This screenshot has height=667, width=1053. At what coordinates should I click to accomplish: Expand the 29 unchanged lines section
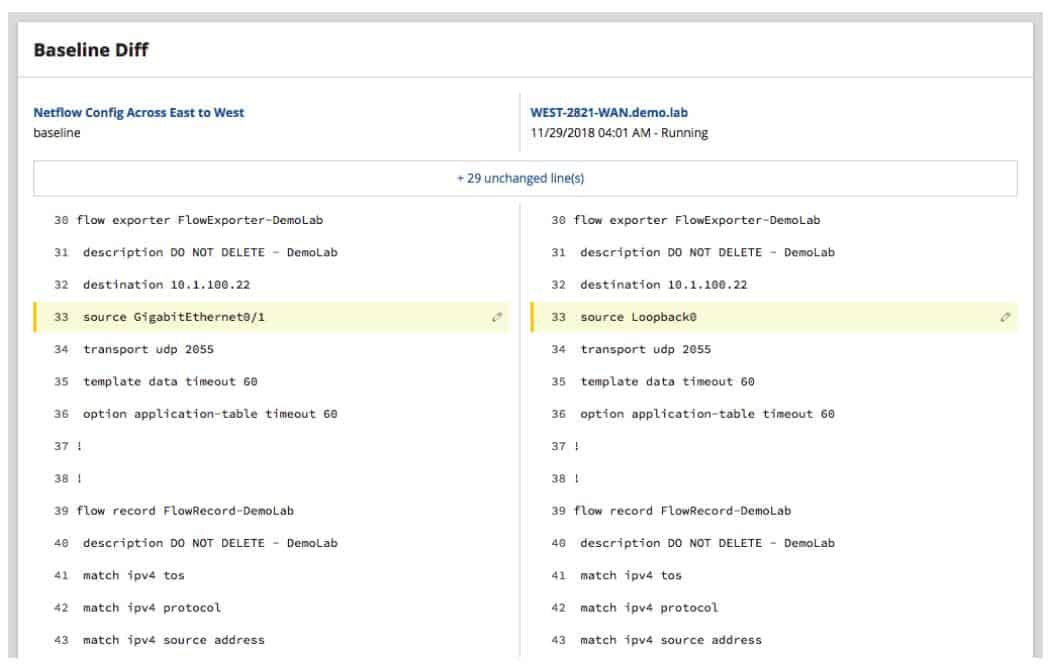pos(527,179)
